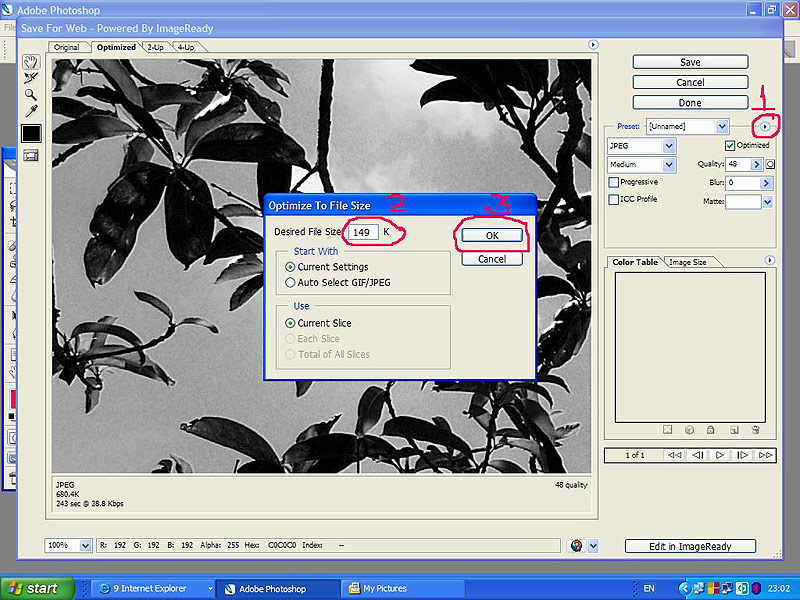Image resolution: width=800 pixels, height=600 pixels.
Task: Switch to the 2-Up tab
Action: 155,47
